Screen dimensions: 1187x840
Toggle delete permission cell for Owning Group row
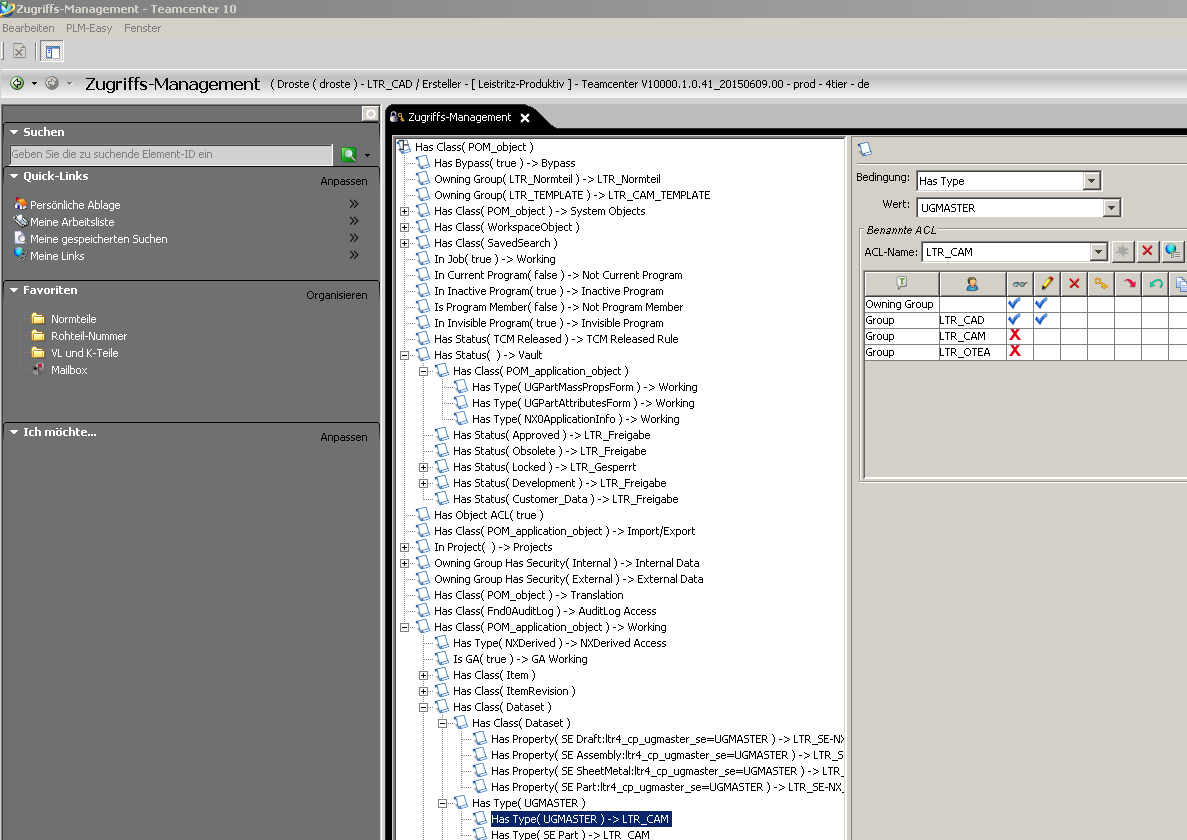click(1074, 303)
